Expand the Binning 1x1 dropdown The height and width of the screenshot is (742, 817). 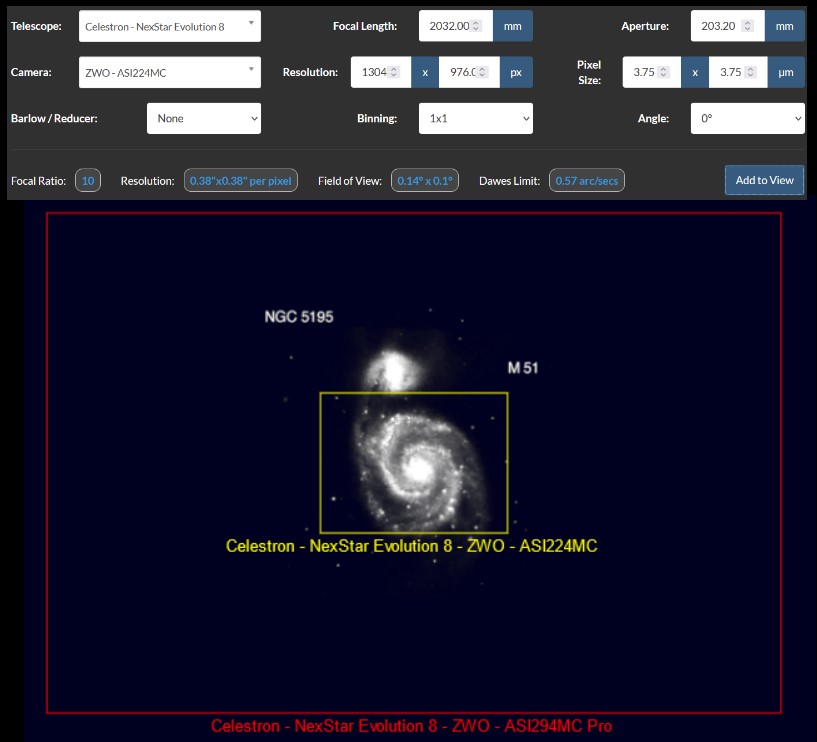coord(476,118)
